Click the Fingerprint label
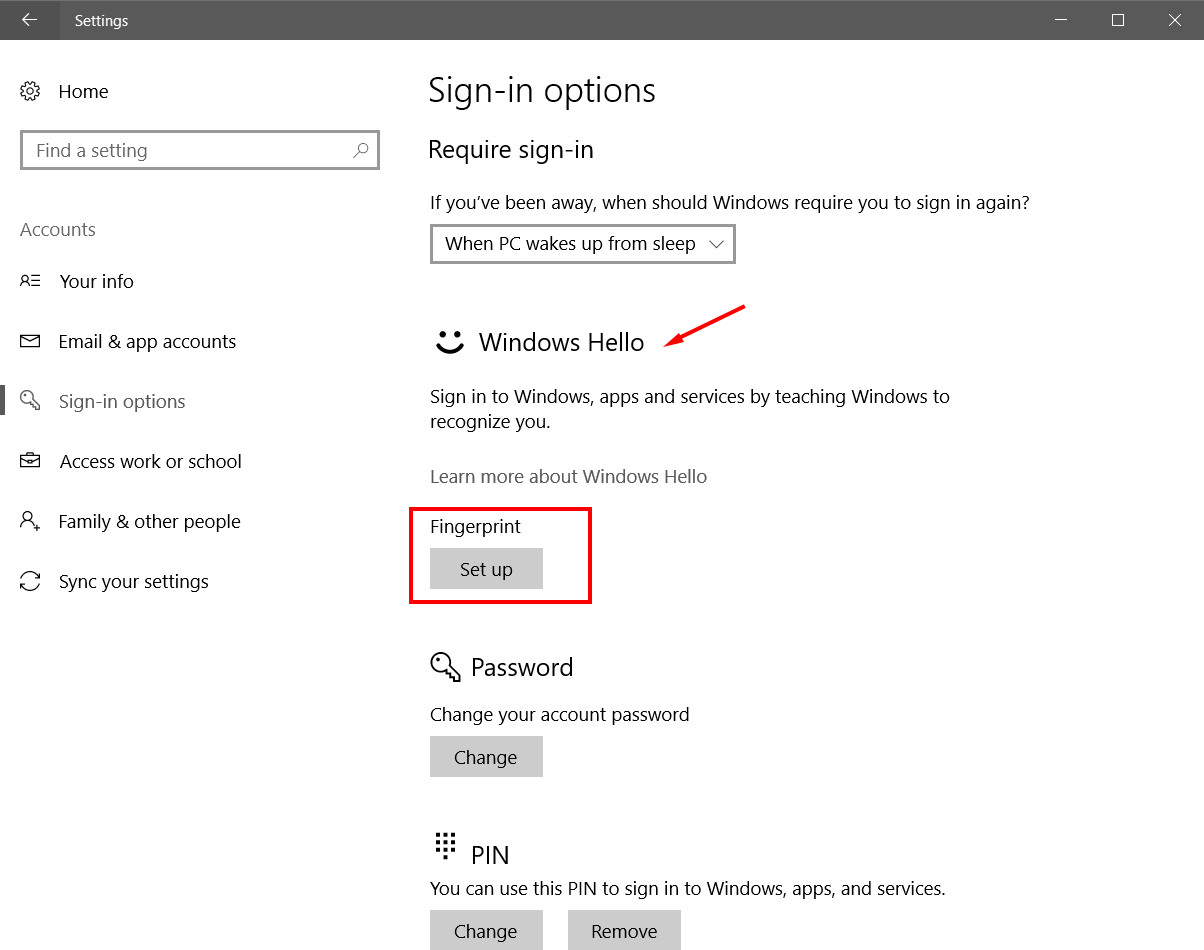 [475, 527]
